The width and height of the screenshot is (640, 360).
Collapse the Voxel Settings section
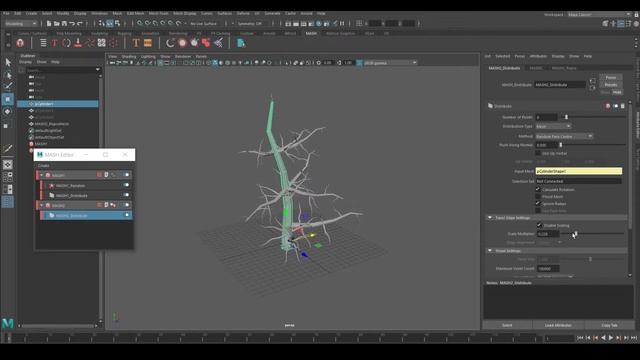click(490, 251)
